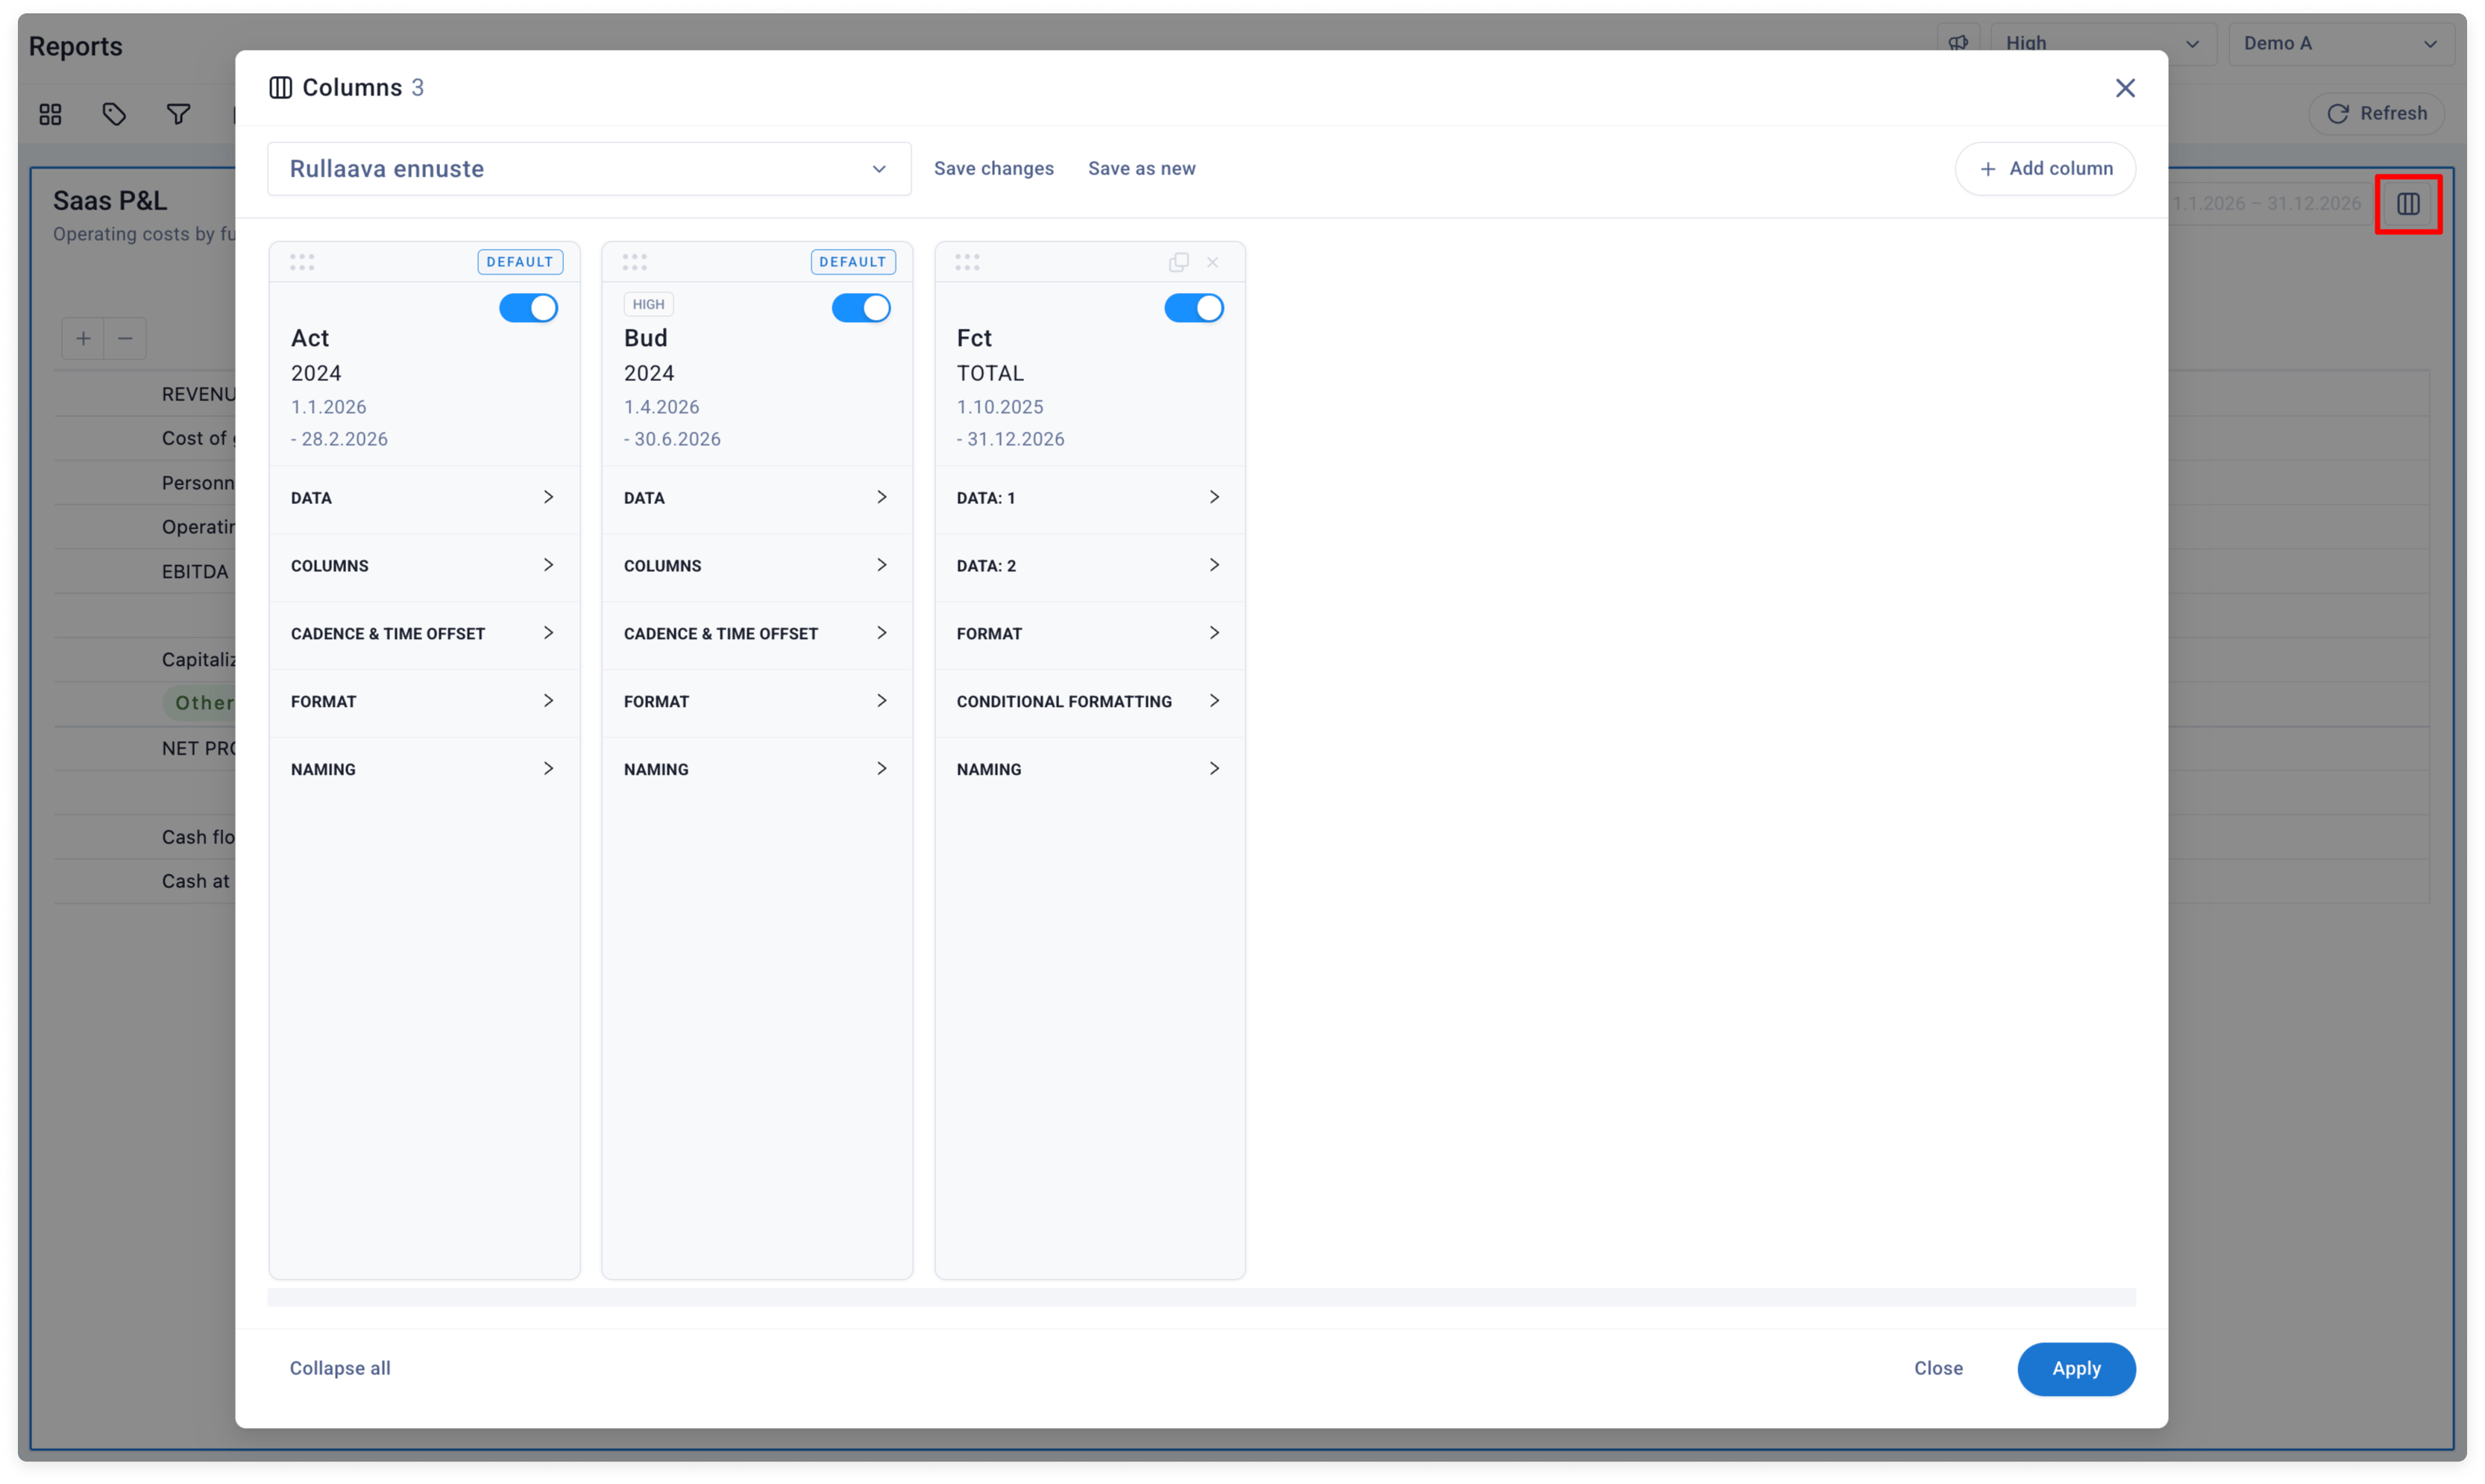Expand CADENCE & TIME OFFSET in Bud card
Screen dimensions: 2485x1484
pos(756,634)
